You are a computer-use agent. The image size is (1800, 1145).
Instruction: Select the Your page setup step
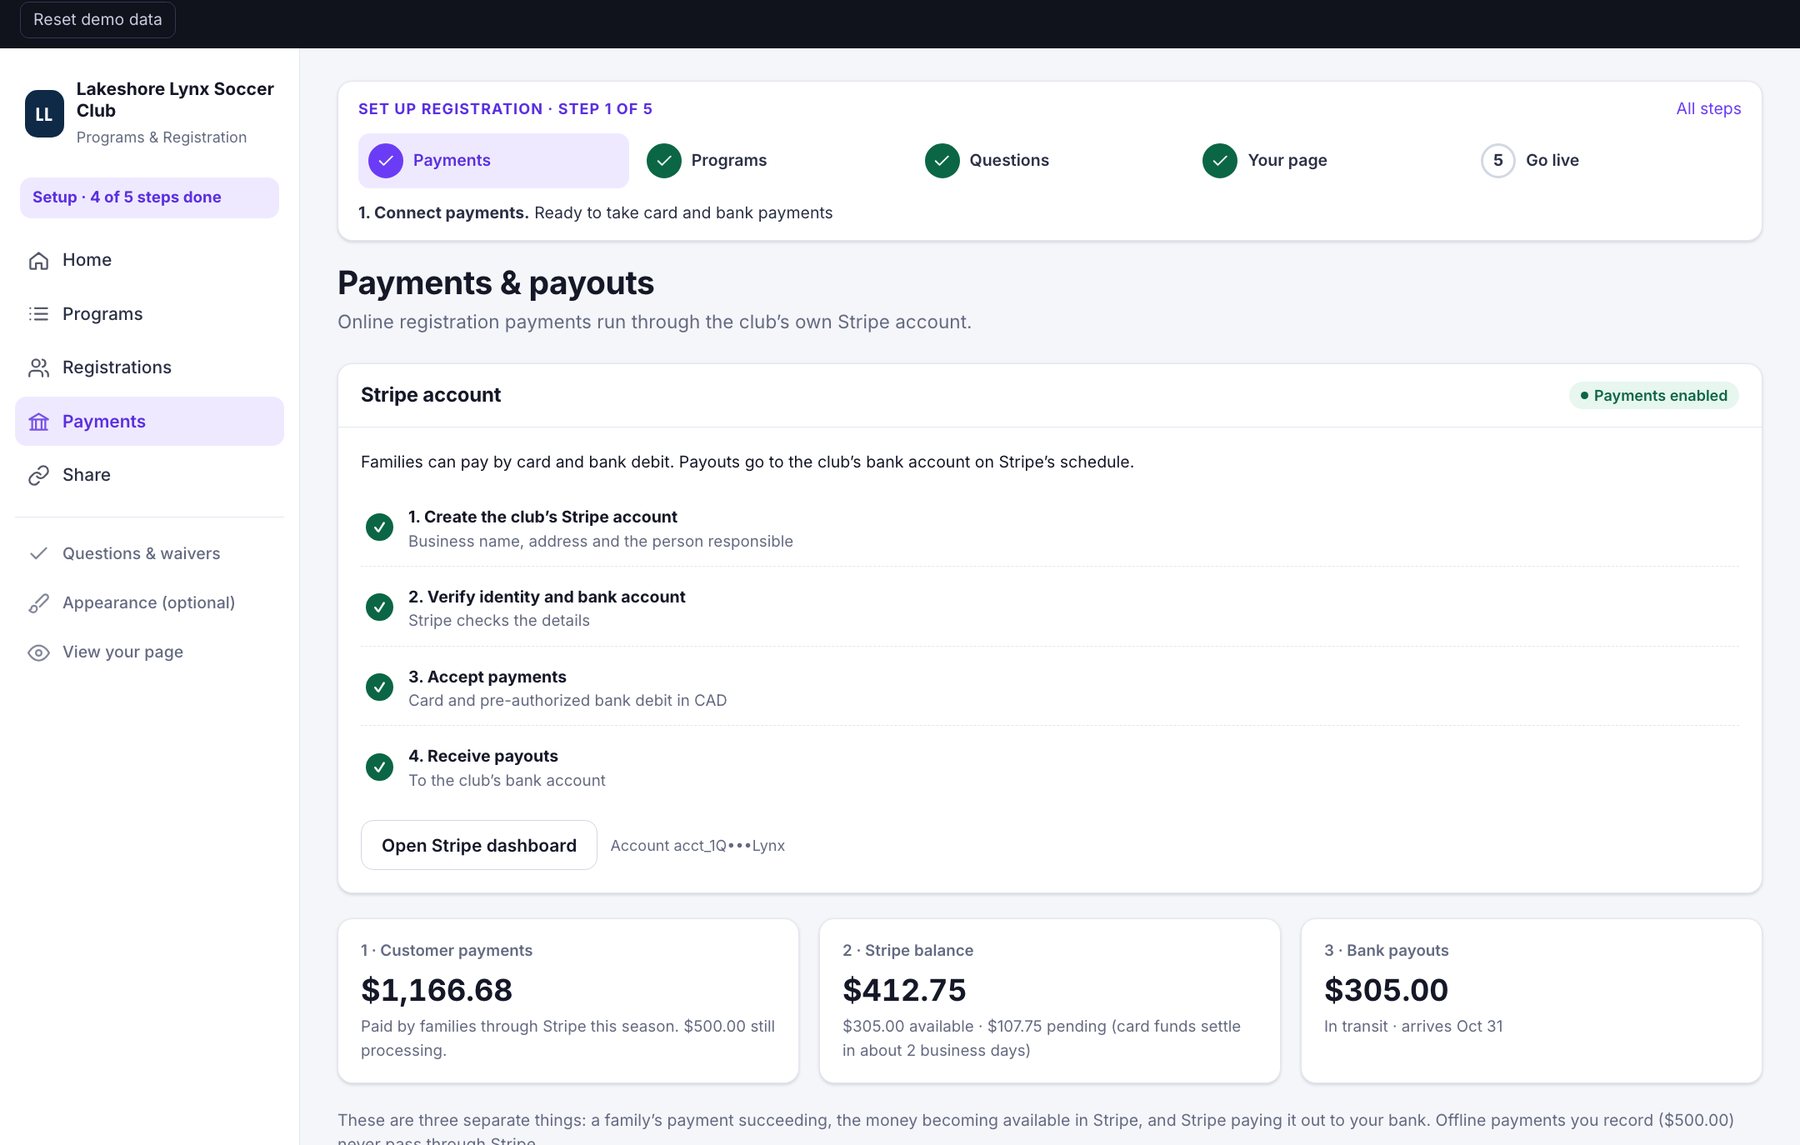click(1327, 161)
